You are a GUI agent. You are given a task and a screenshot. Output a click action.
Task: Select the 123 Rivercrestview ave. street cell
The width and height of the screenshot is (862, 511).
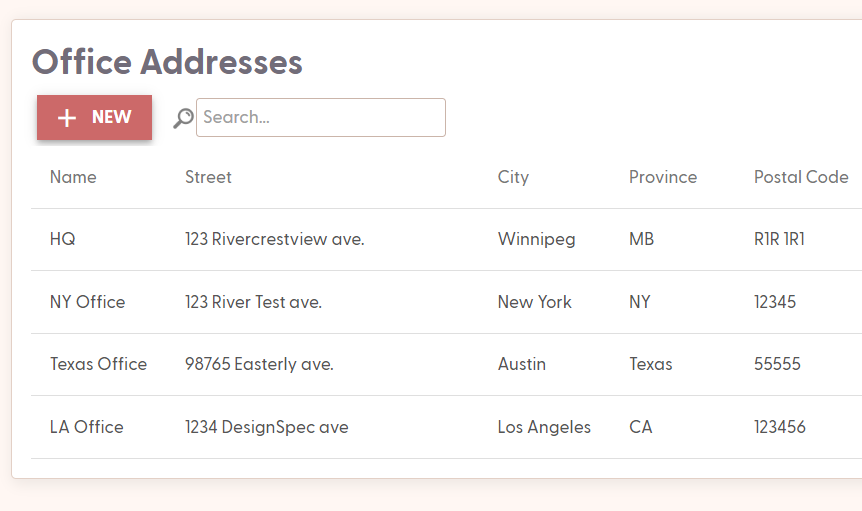coord(275,239)
